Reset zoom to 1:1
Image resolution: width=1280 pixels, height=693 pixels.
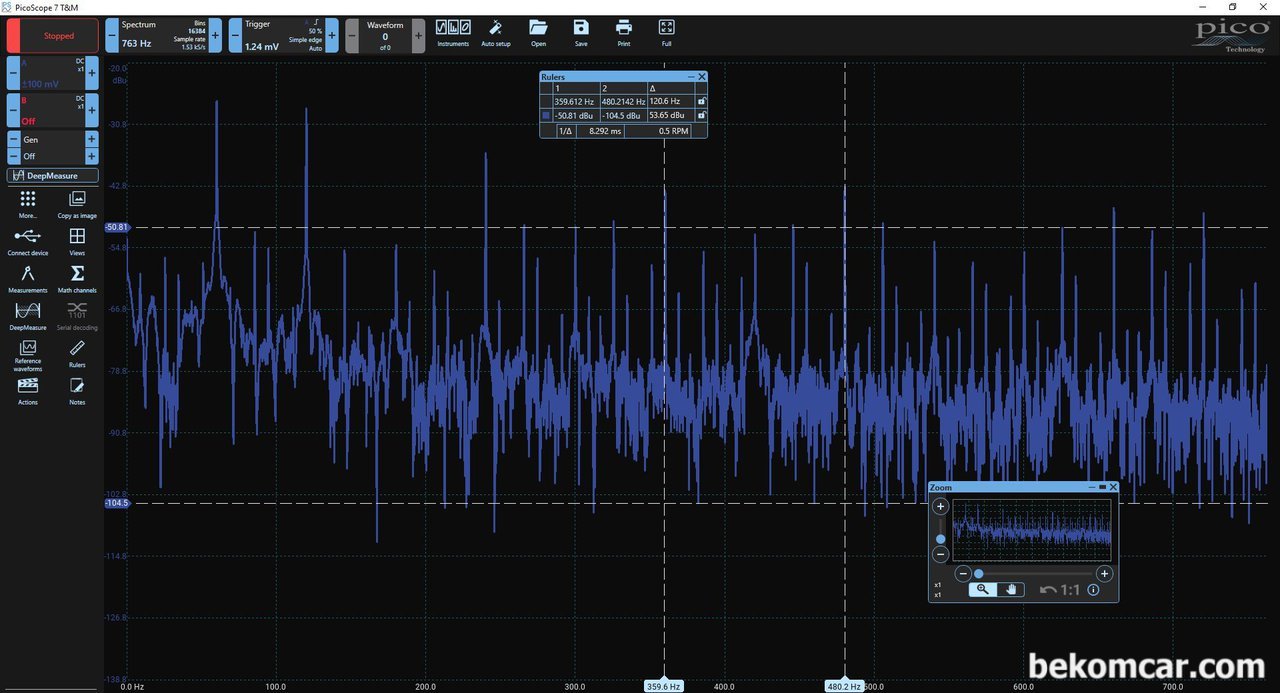1070,590
